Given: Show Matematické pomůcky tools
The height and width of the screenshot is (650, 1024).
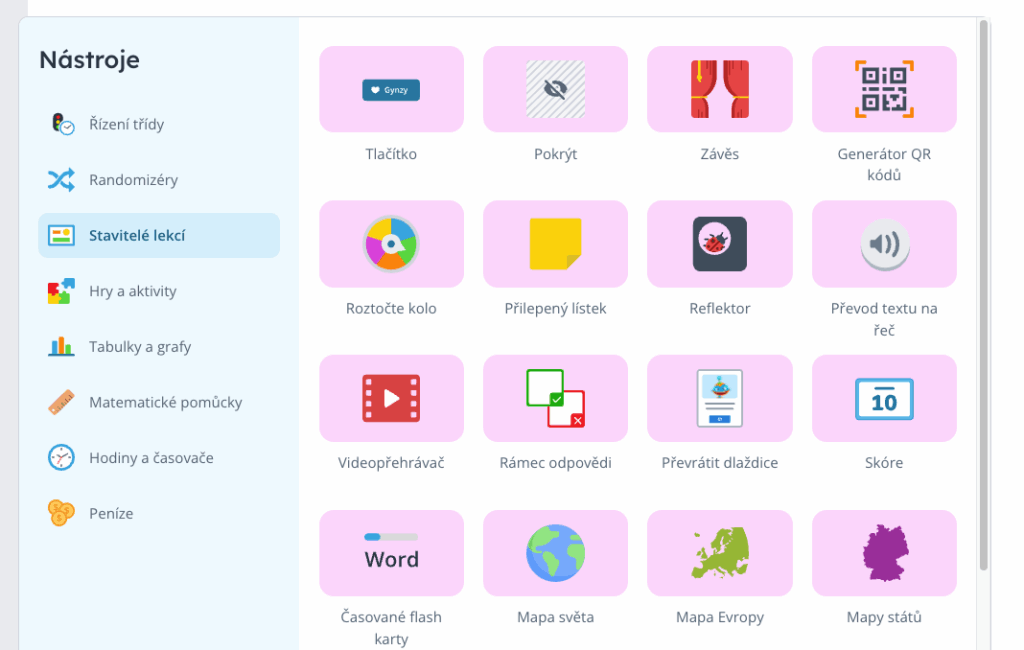Looking at the screenshot, I should [x=165, y=402].
